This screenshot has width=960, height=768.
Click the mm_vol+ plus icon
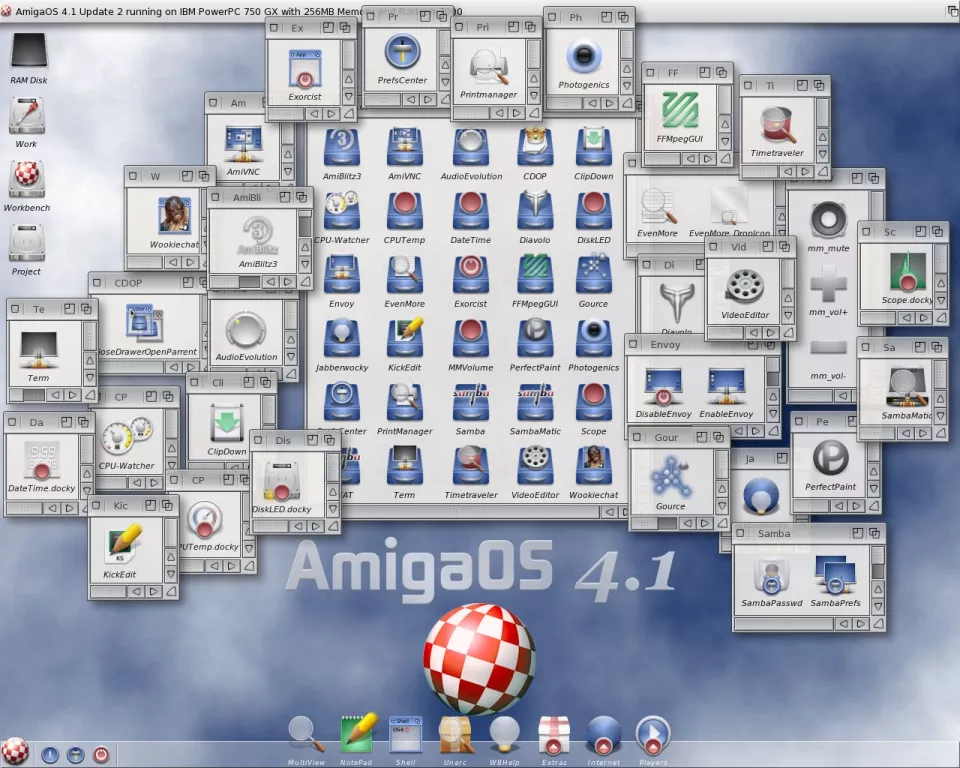(828, 284)
